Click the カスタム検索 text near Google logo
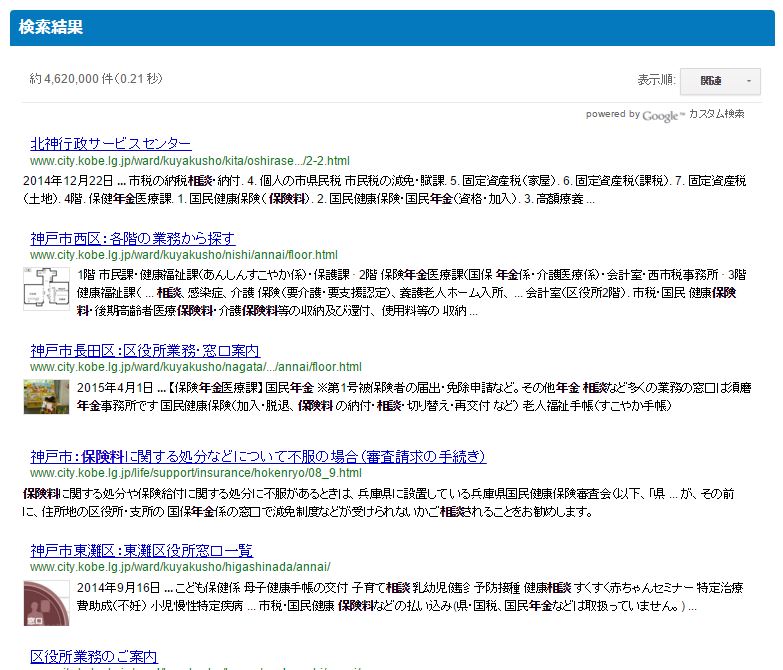This screenshot has width=783, height=670. point(716,114)
